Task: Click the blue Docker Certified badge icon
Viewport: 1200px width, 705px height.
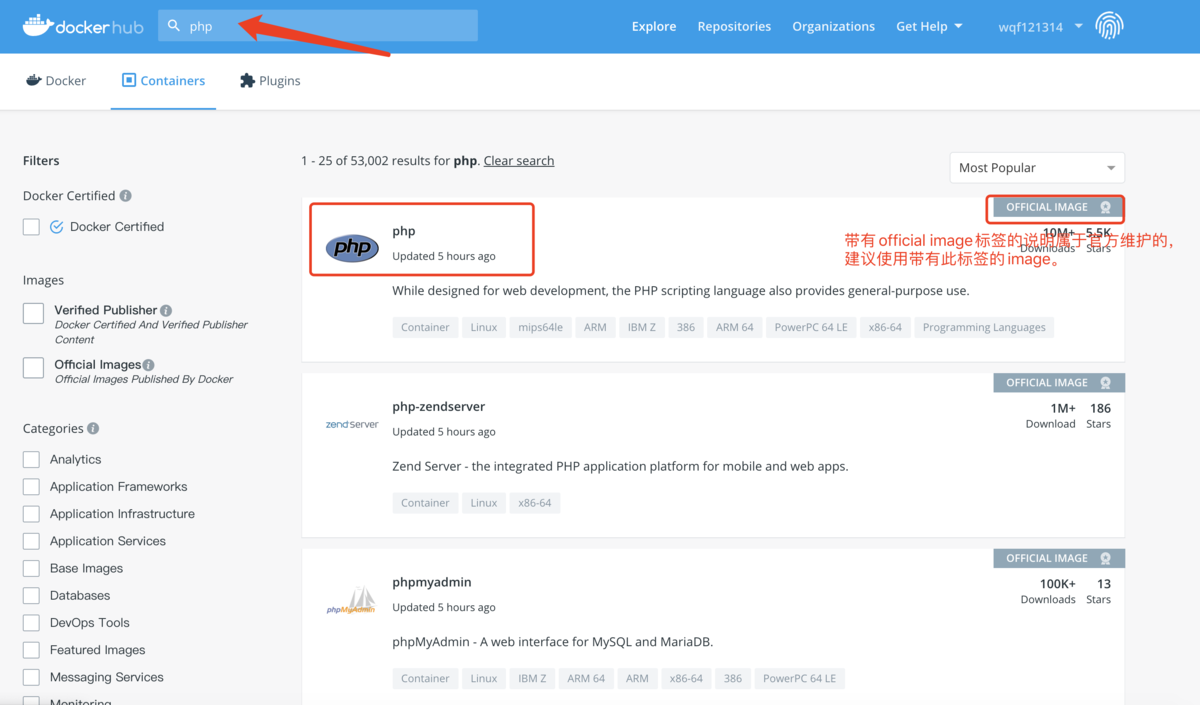Action: (x=56, y=227)
